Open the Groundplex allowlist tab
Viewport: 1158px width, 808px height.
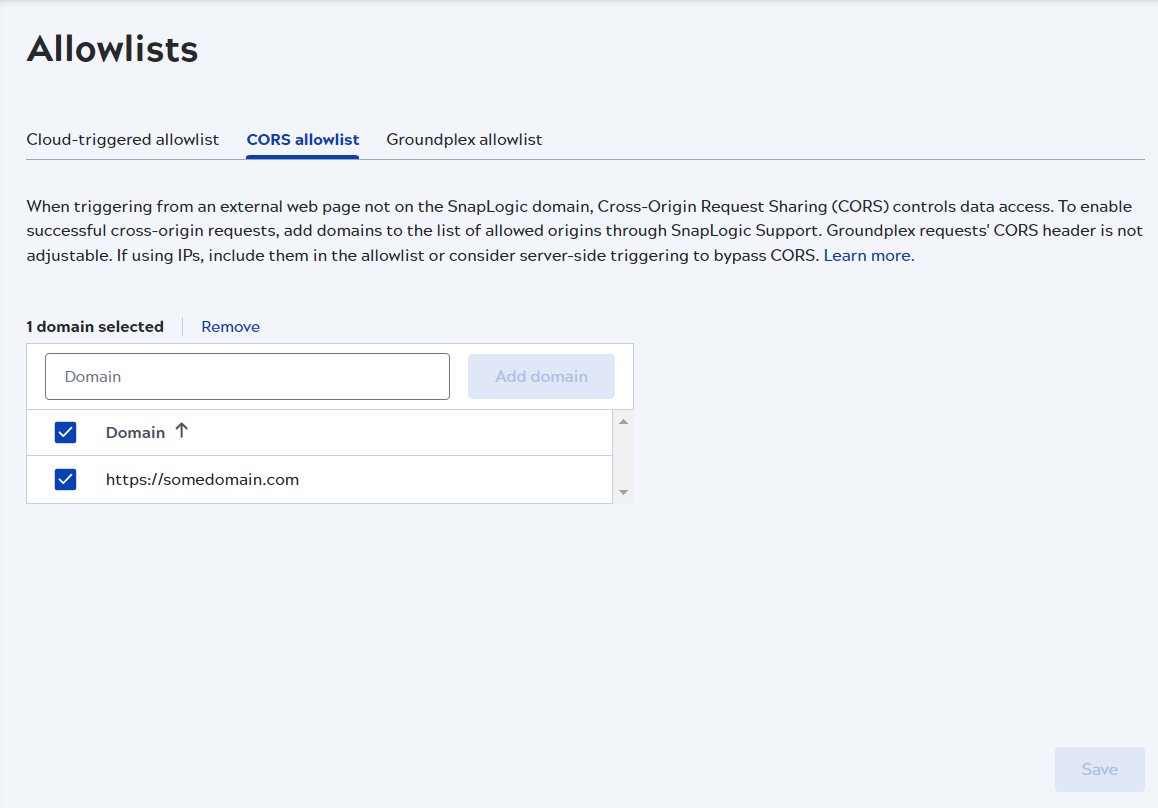[x=464, y=139]
